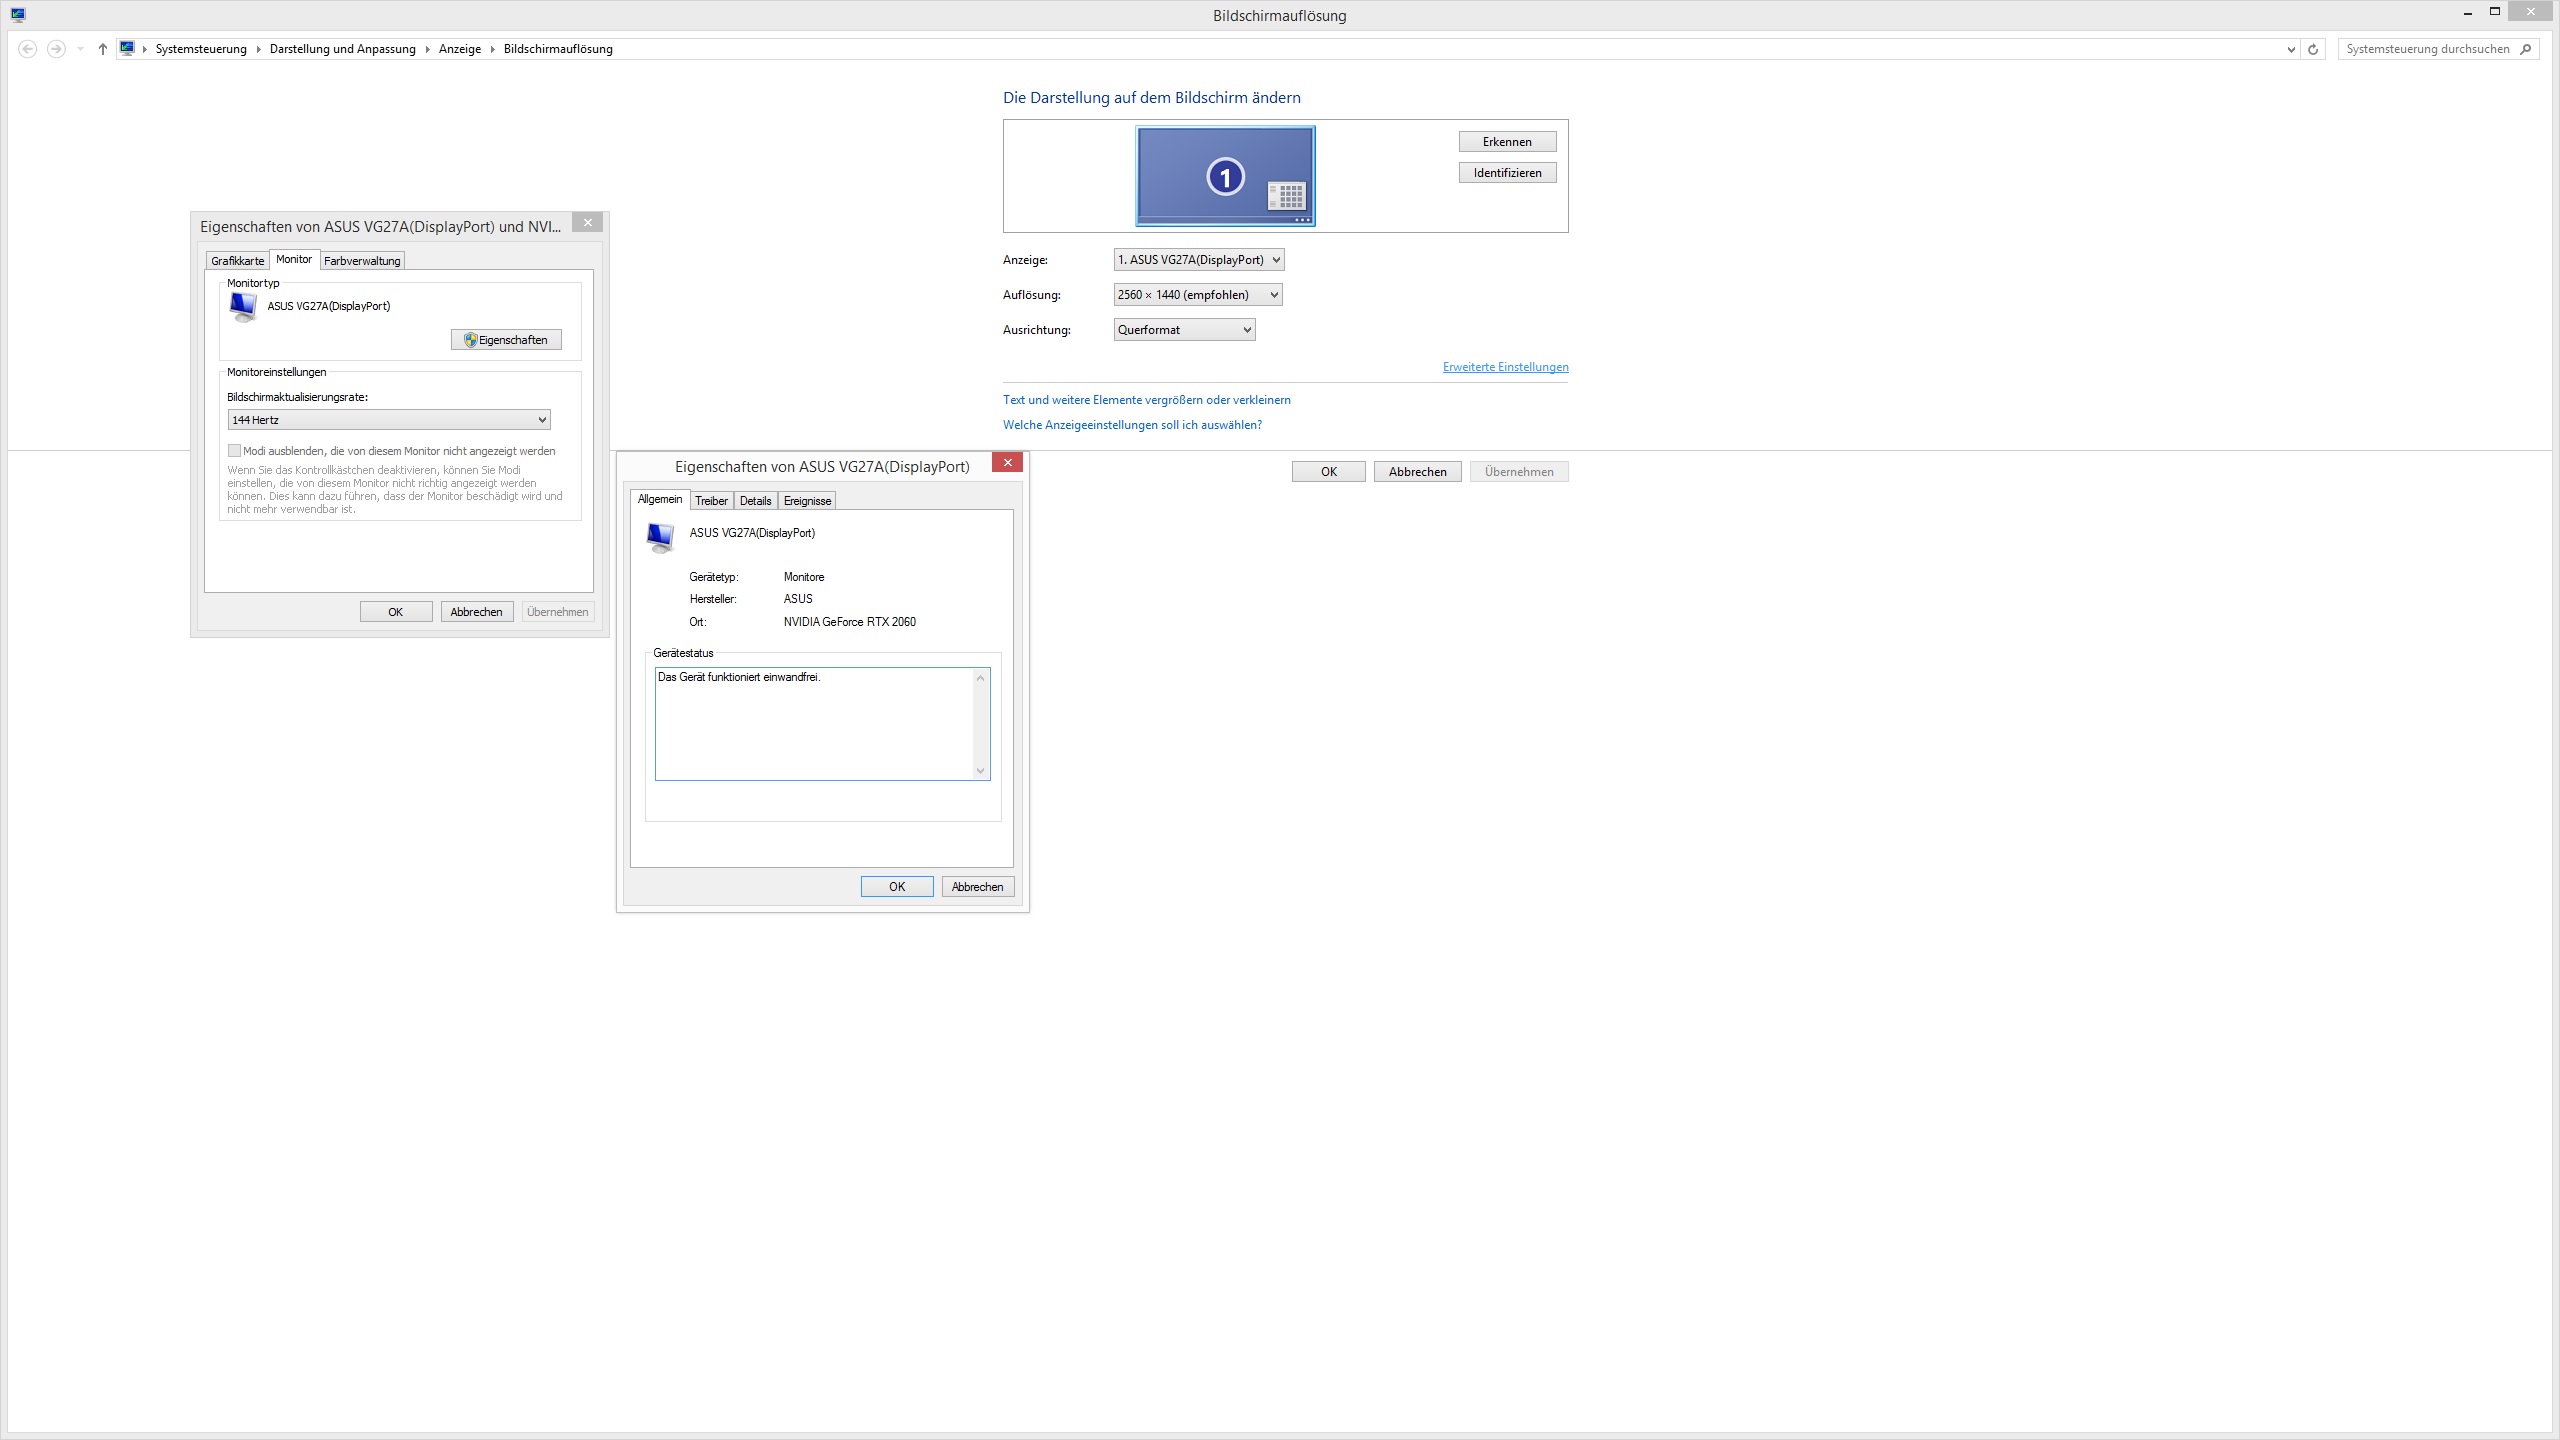Viewport: 2560px width, 1440px height.
Task: Switch to the Grafikkarte tab
Action: (x=237, y=261)
